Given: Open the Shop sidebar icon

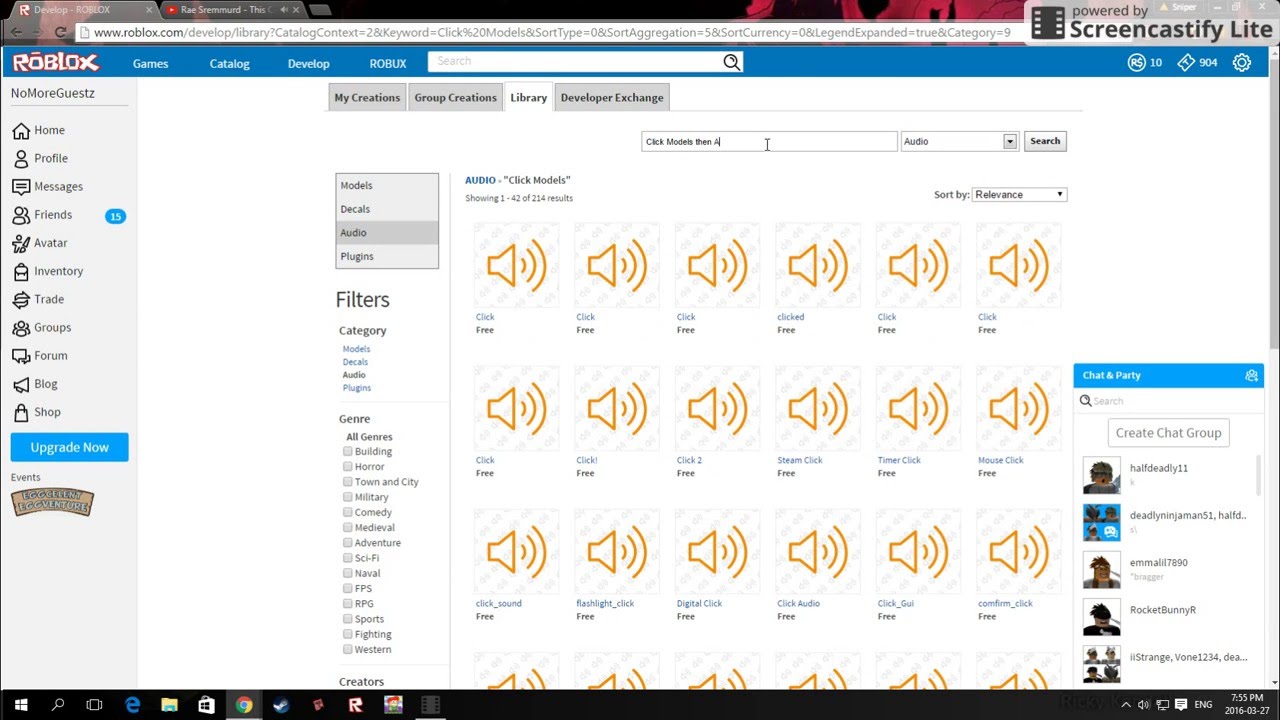Looking at the screenshot, I should [x=21, y=412].
